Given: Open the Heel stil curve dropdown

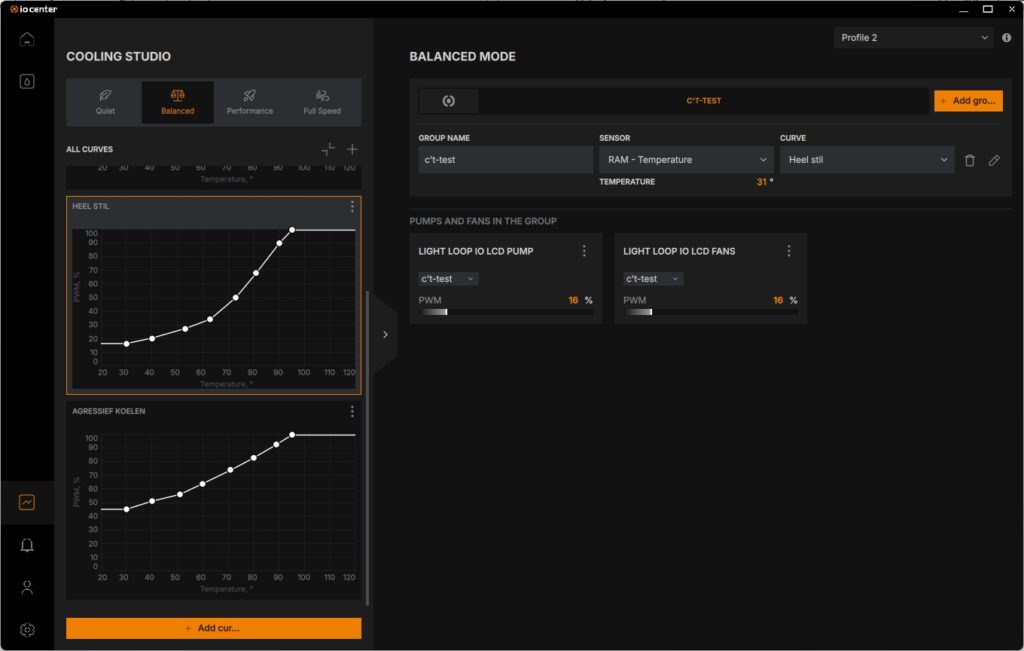Looking at the screenshot, I should [x=867, y=160].
